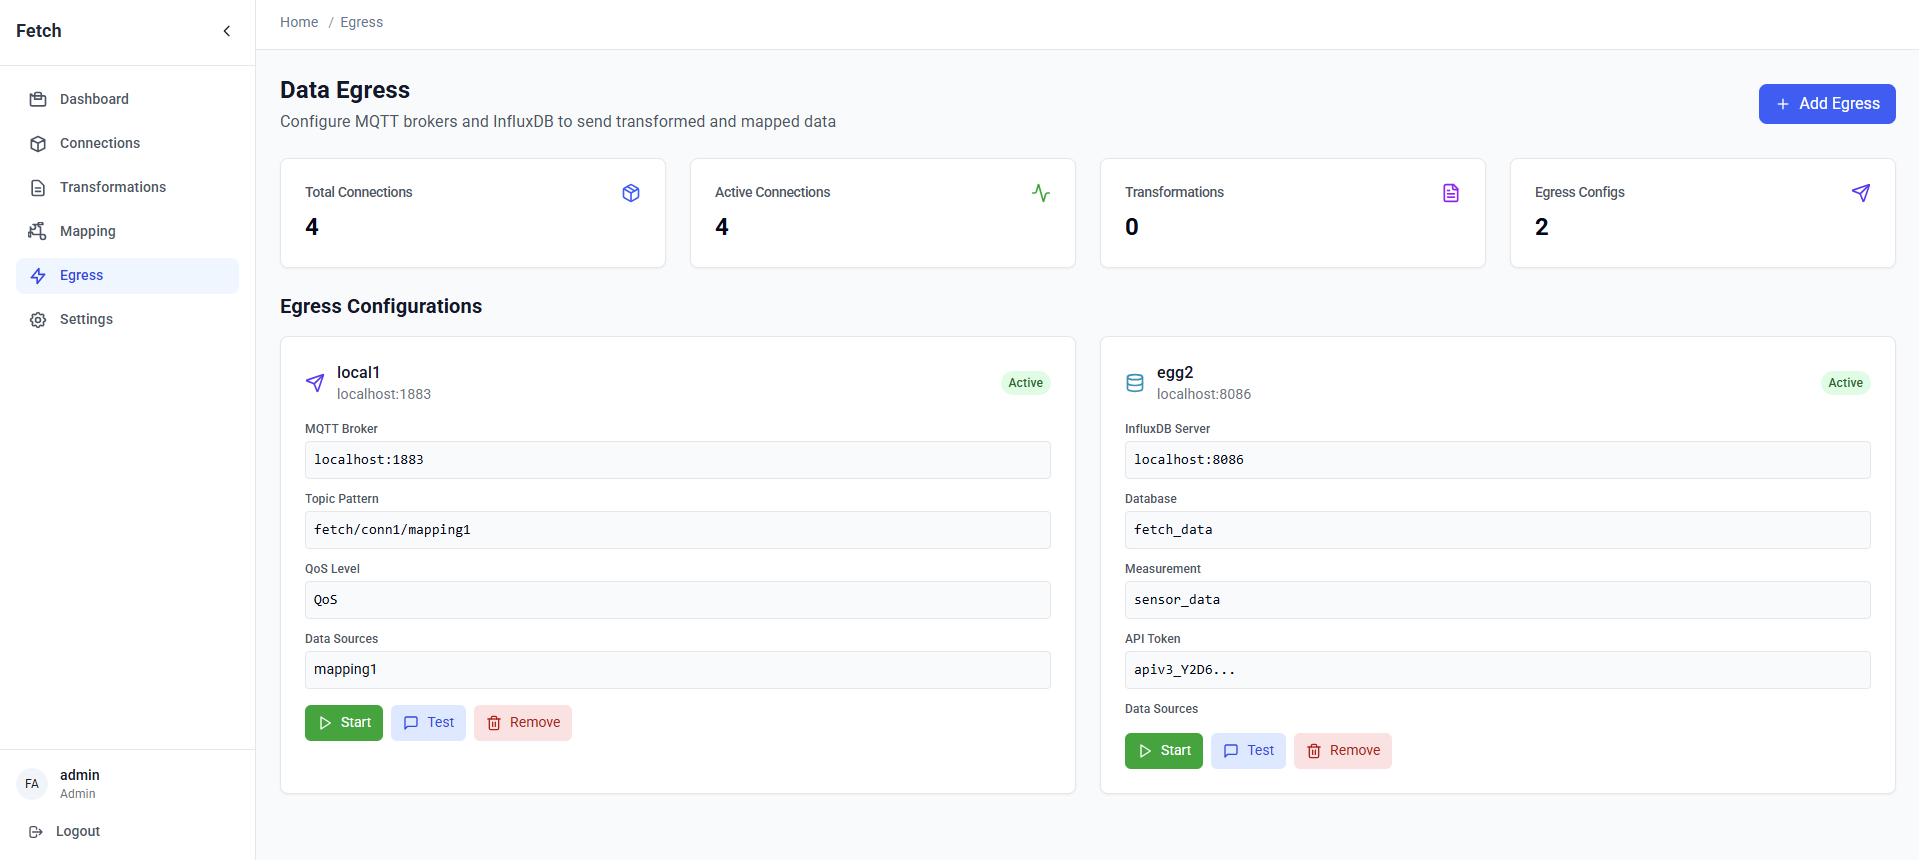The width and height of the screenshot is (1919, 860).
Task: Log out using the Logout icon
Action: coord(37,832)
